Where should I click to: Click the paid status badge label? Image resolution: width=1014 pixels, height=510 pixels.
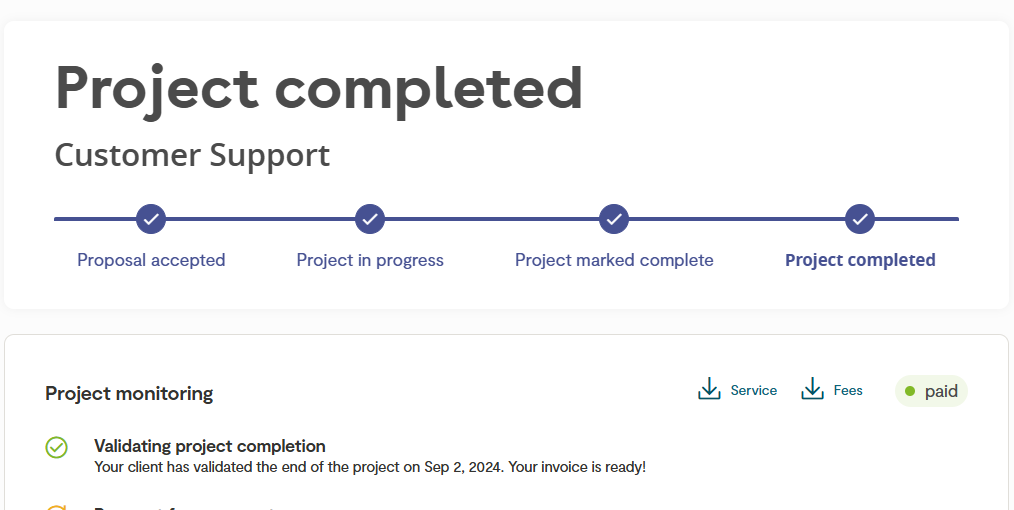pos(941,391)
